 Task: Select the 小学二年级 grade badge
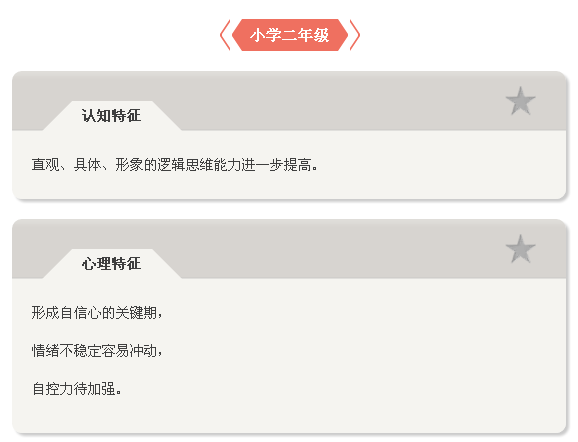290,35
